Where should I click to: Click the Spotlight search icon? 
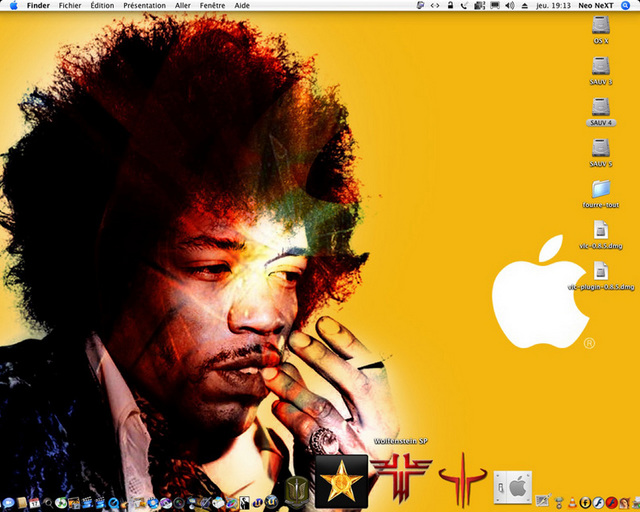pyautogui.click(x=630, y=6)
